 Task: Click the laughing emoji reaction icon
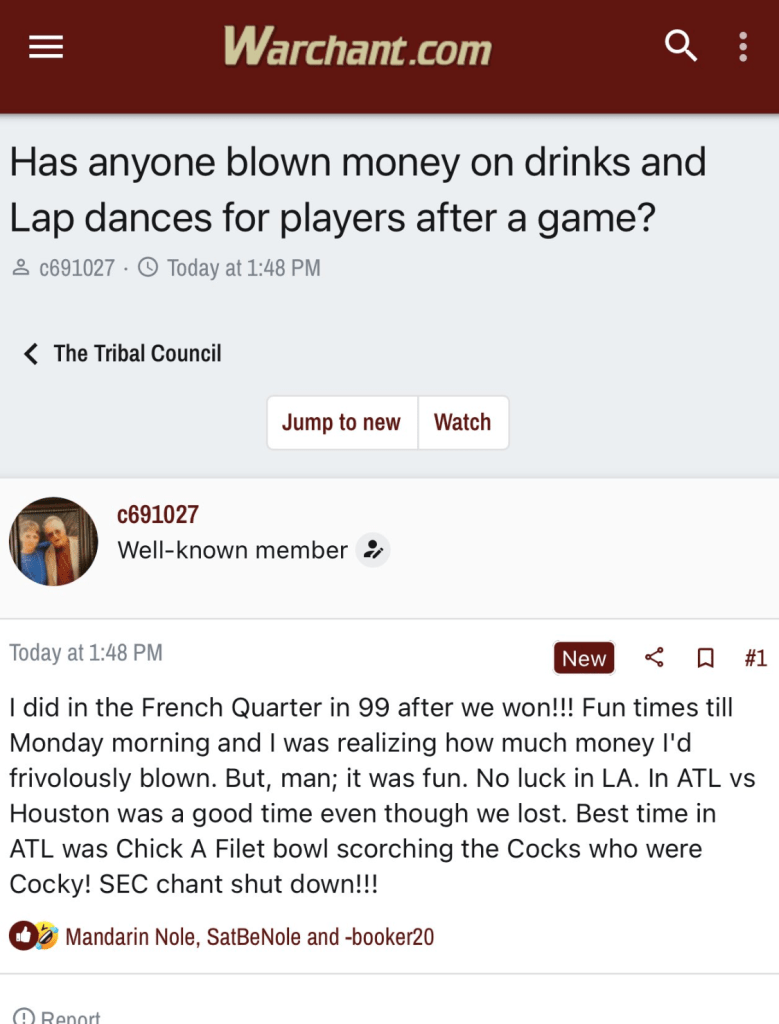point(46,936)
